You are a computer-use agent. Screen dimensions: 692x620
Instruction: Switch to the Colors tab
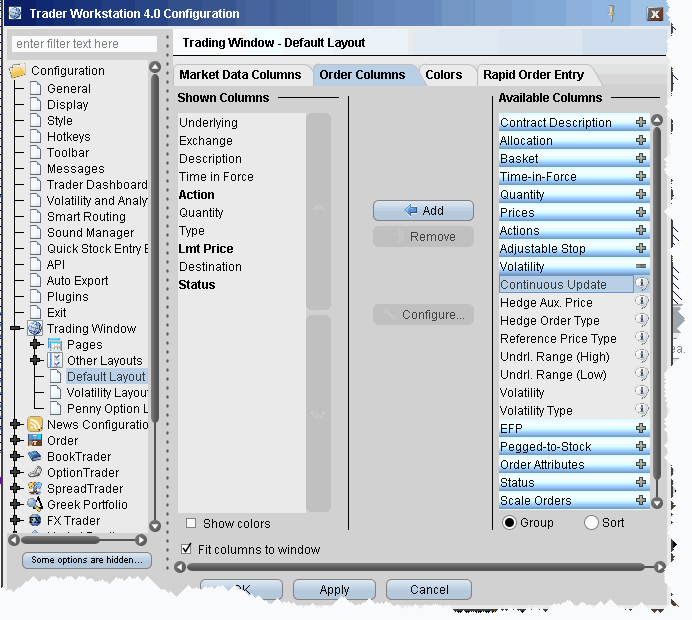point(444,75)
